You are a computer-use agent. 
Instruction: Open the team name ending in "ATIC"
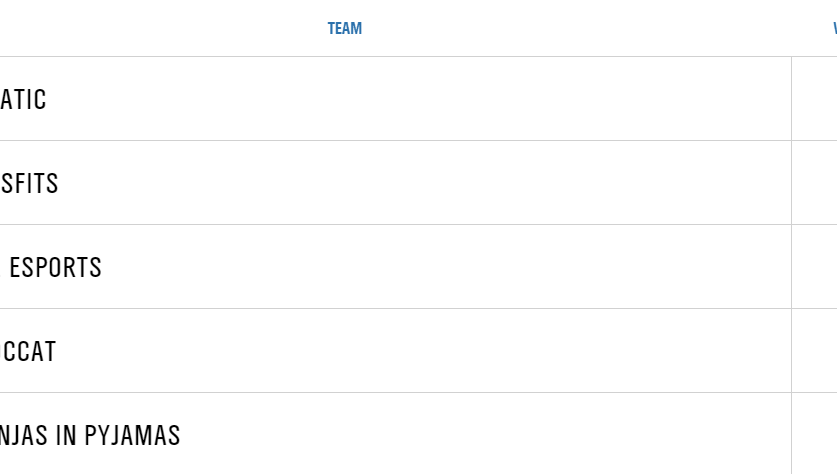[23, 100]
